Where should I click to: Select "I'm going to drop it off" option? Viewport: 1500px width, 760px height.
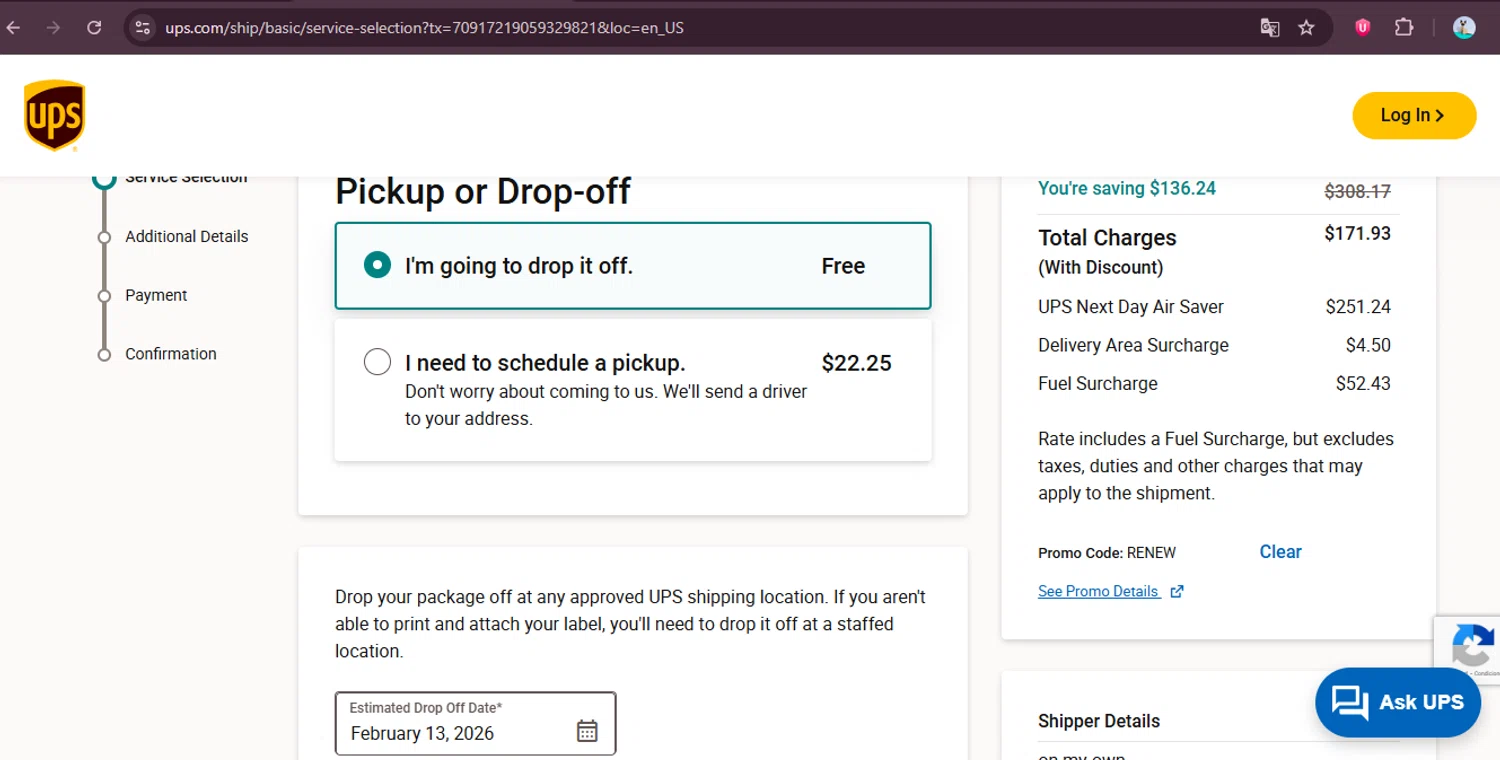tap(377, 266)
